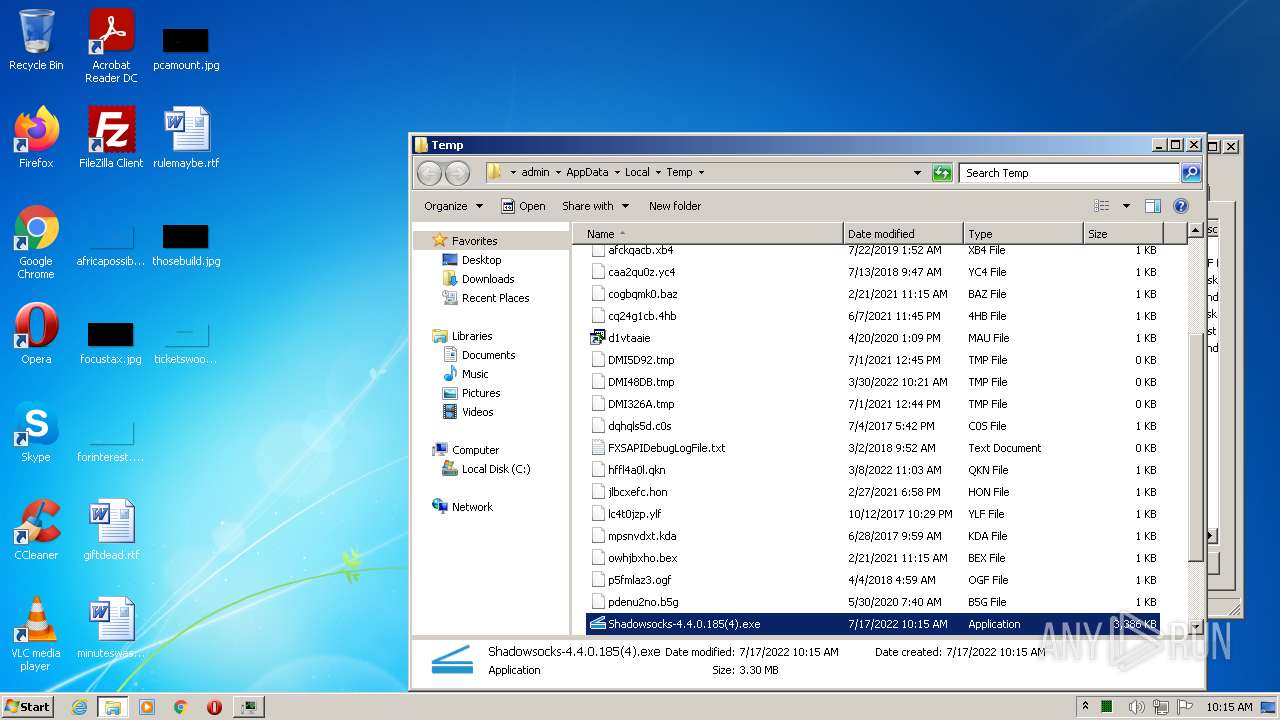
Task: Select thosebuild.jpg on the desktop
Action: click(186, 243)
